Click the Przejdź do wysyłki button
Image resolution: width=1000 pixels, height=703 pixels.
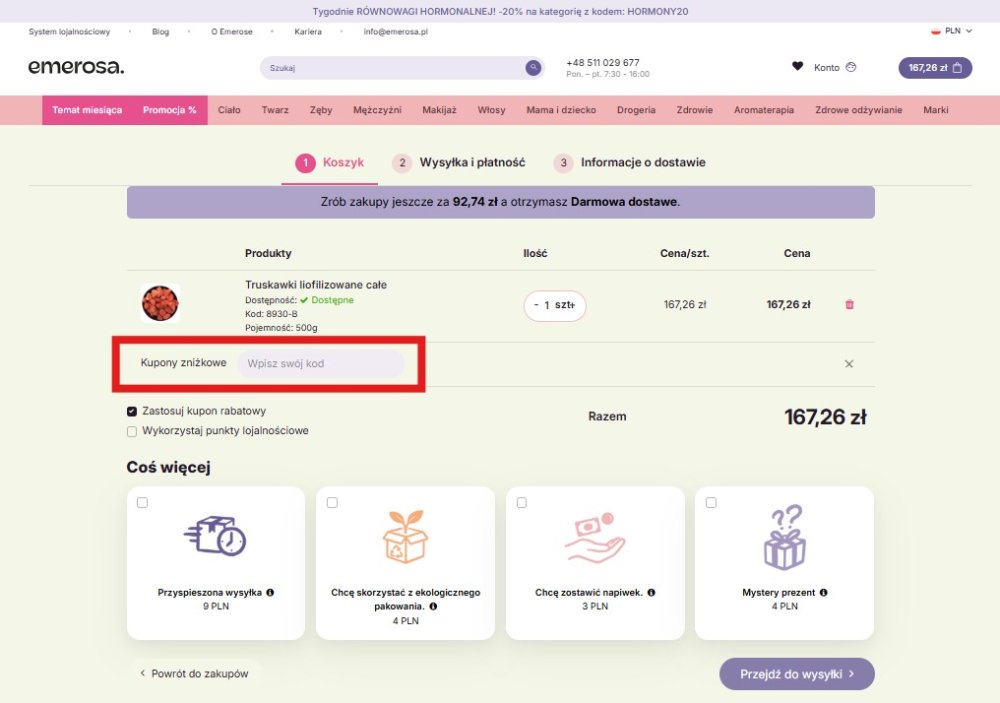(x=796, y=674)
